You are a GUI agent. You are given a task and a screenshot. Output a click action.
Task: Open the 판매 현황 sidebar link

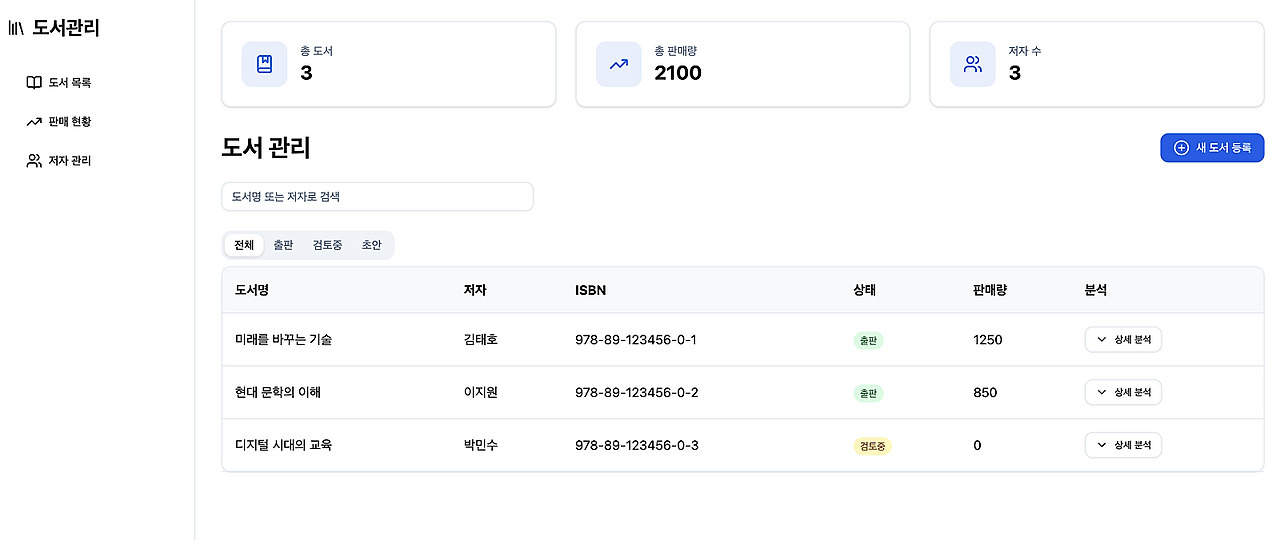pyautogui.click(x=69, y=122)
